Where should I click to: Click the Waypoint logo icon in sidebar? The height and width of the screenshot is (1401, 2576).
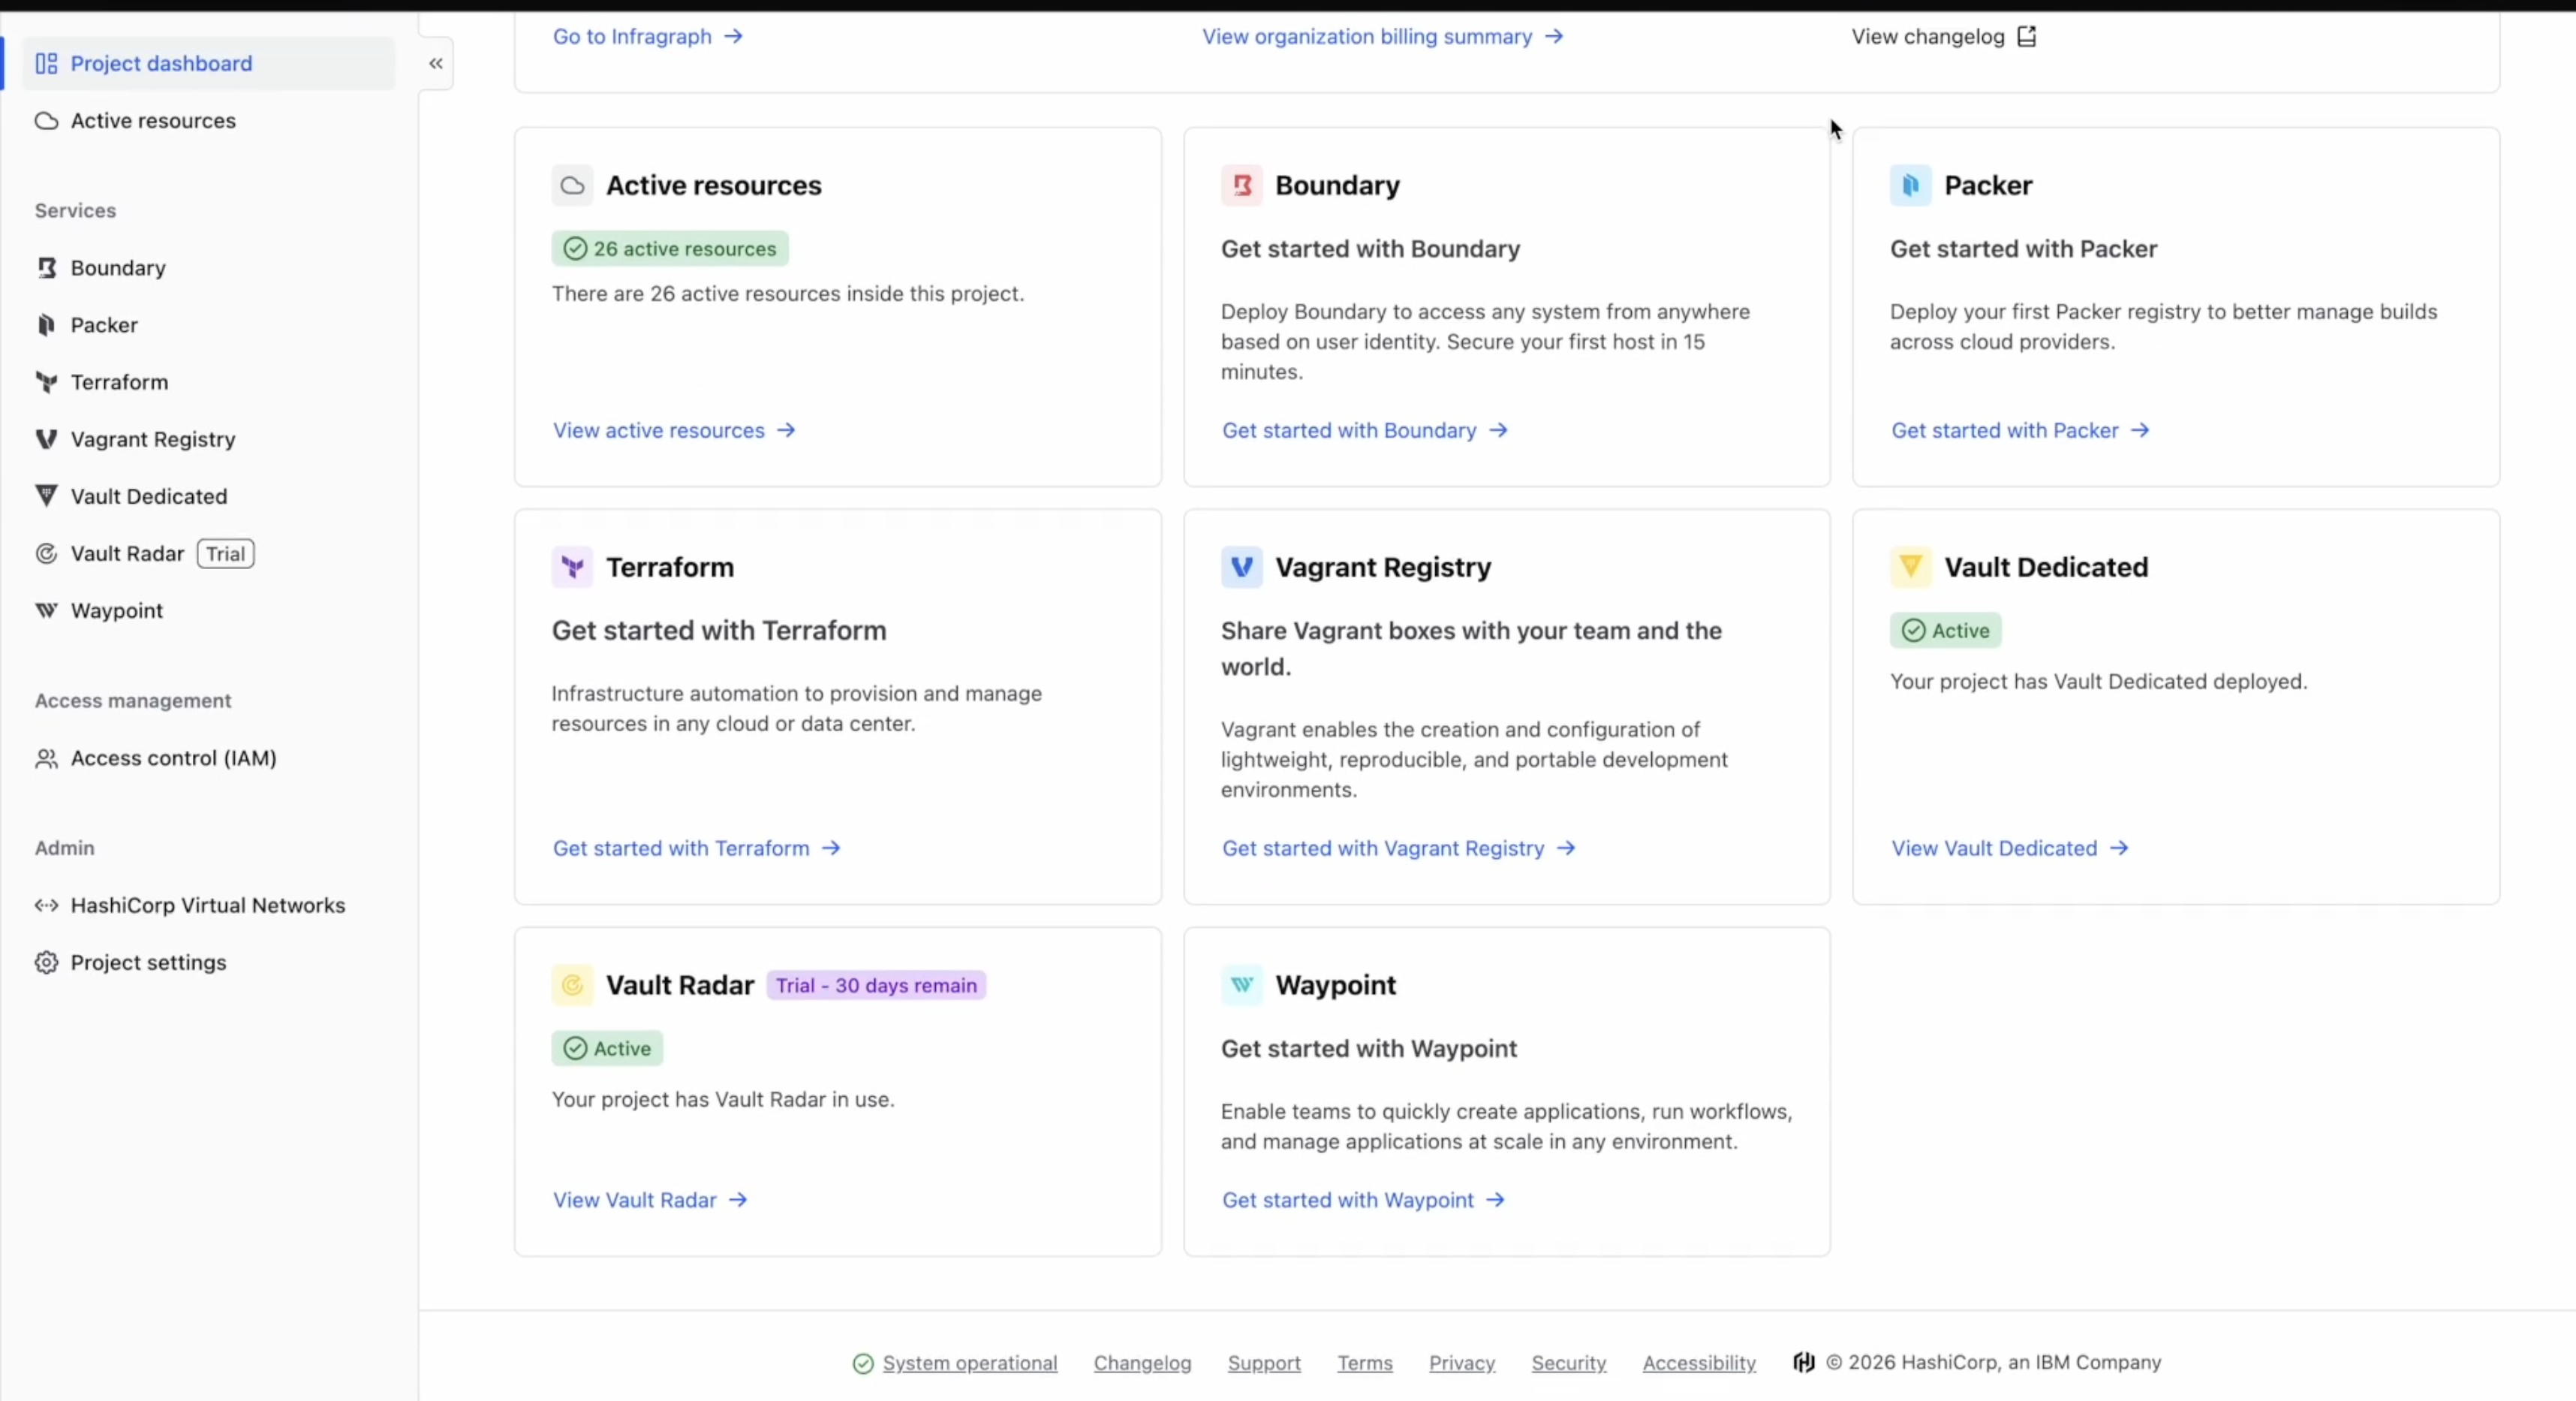[46, 610]
